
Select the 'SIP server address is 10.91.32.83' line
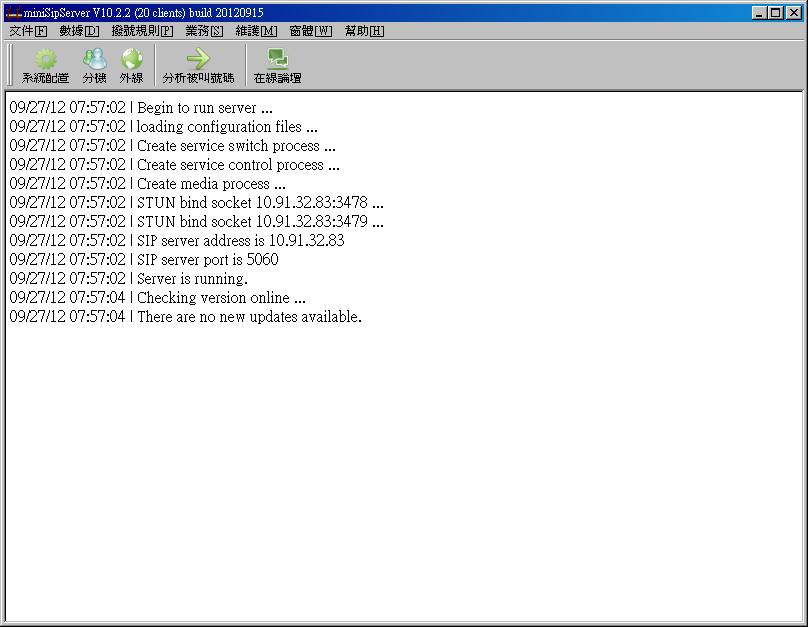[x=177, y=241]
